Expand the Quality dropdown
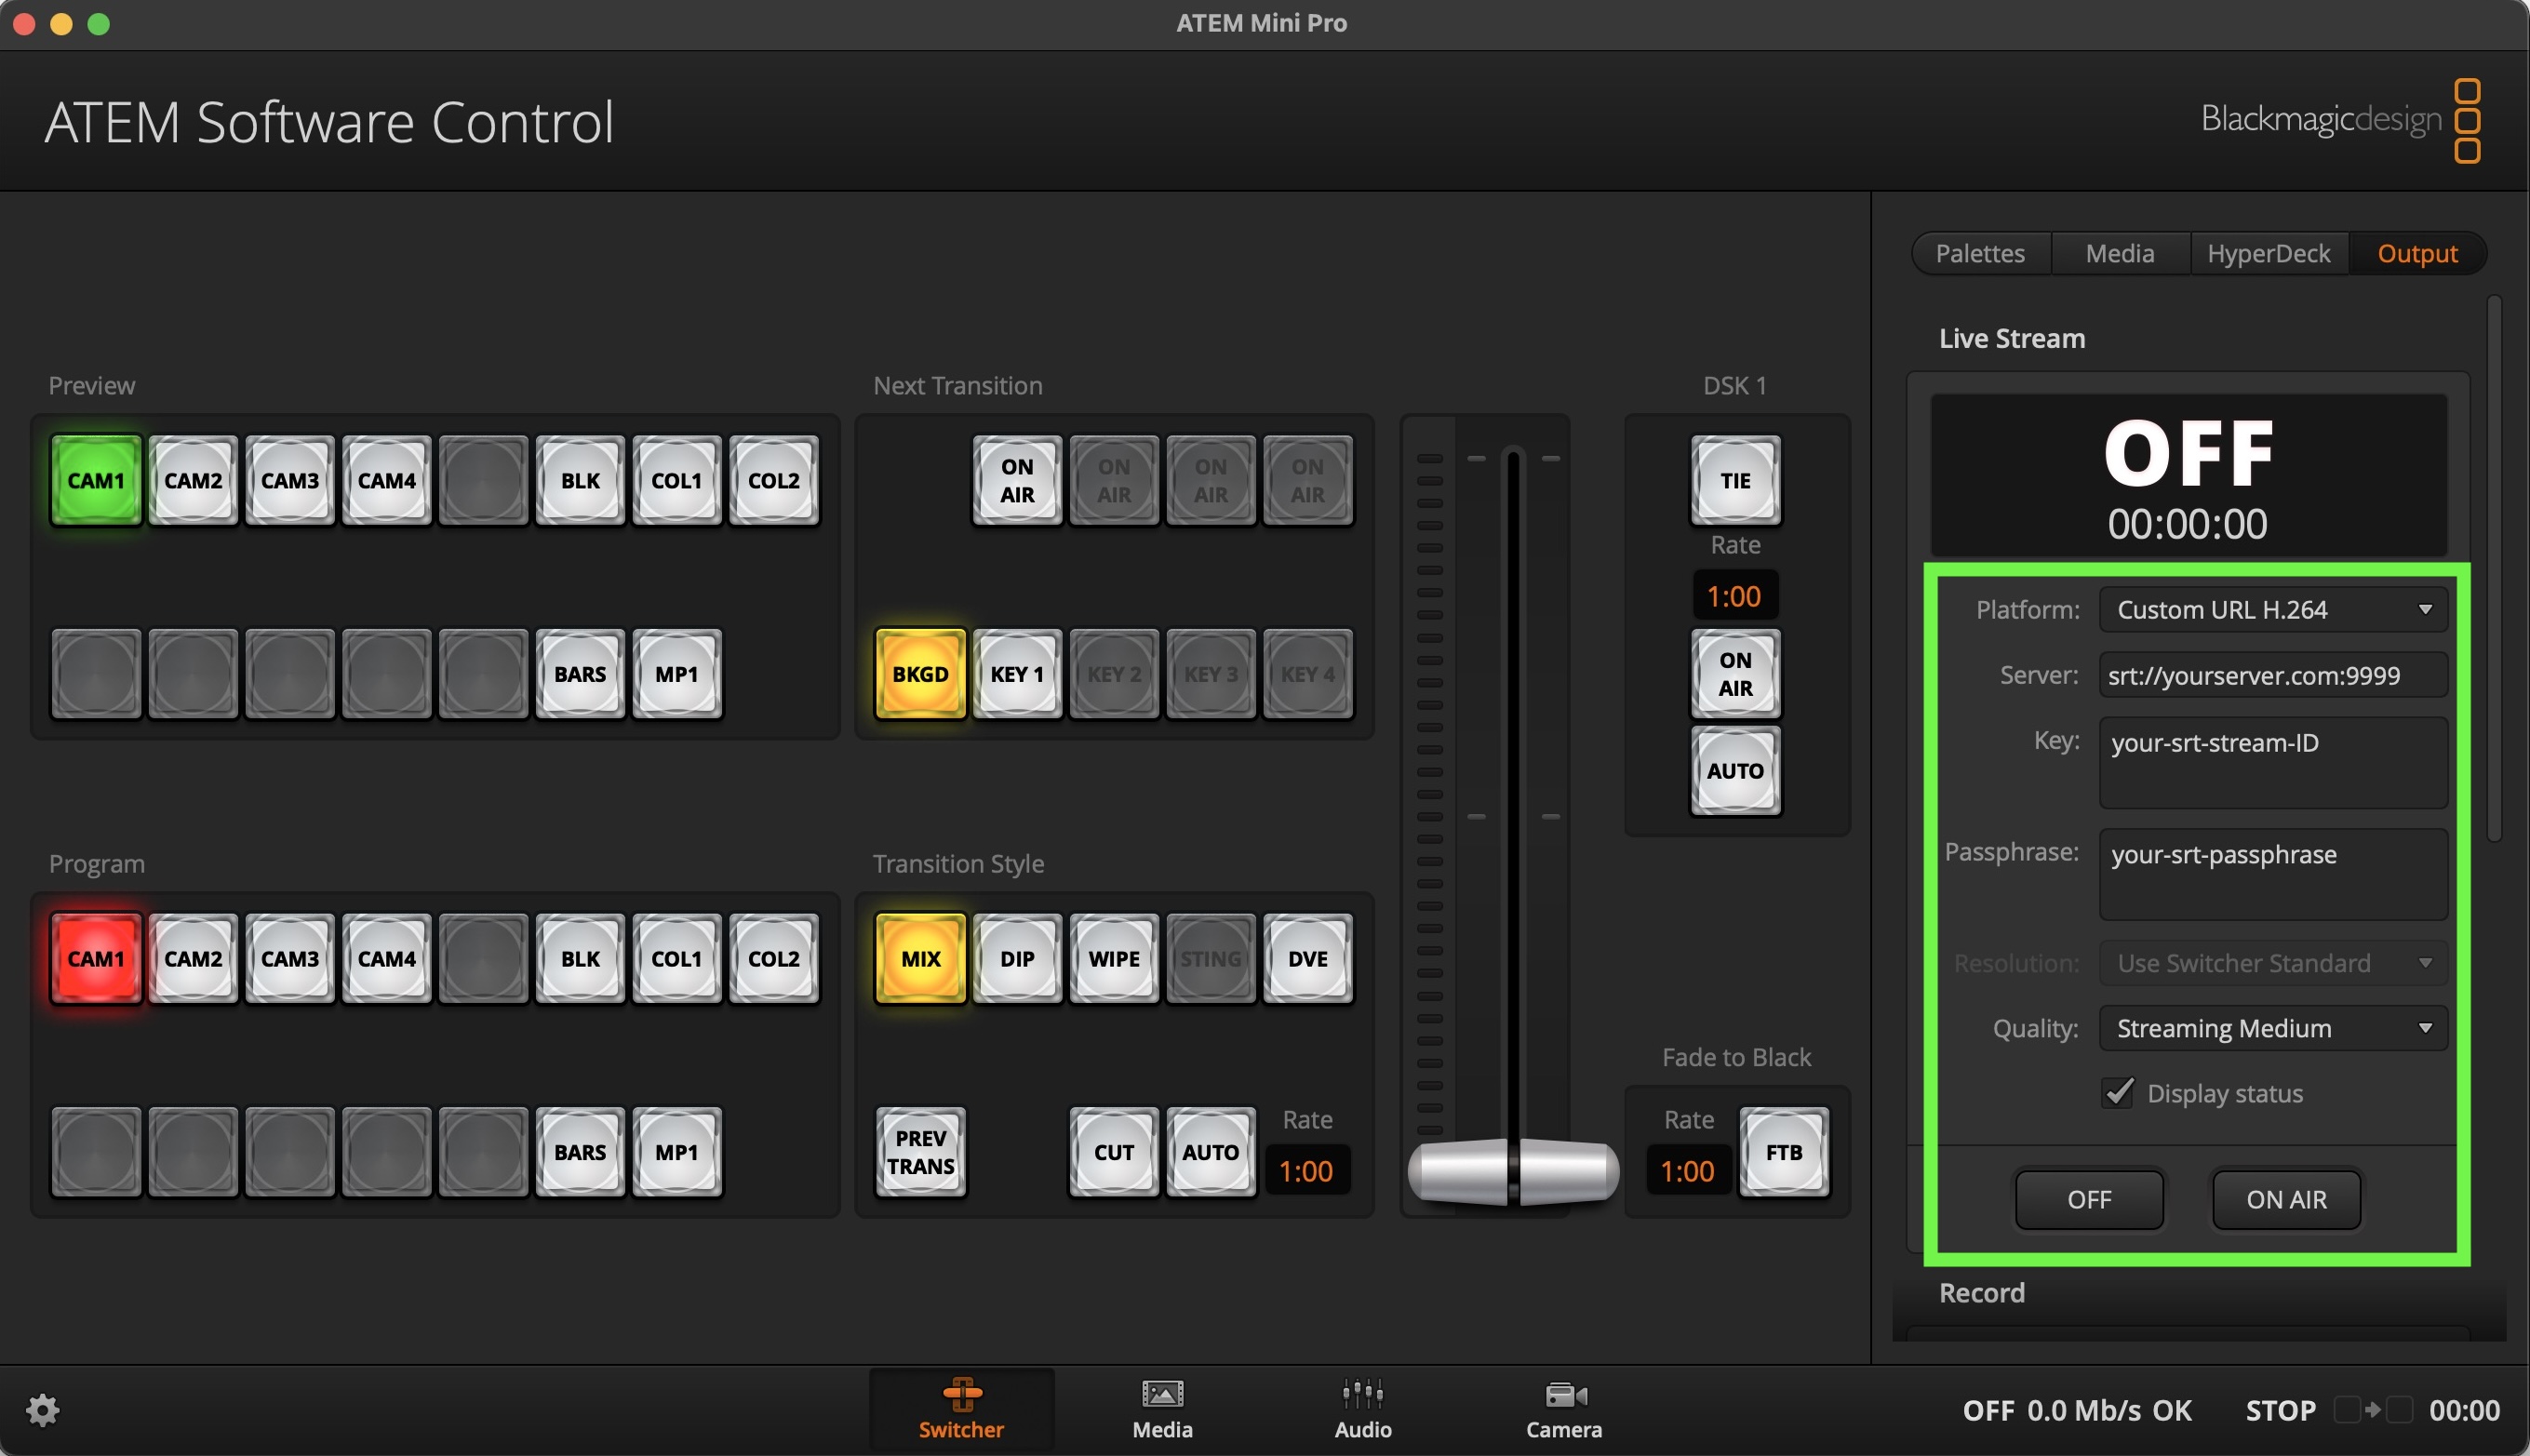The height and width of the screenshot is (1456, 2530). pyautogui.click(x=2272, y=1028)
